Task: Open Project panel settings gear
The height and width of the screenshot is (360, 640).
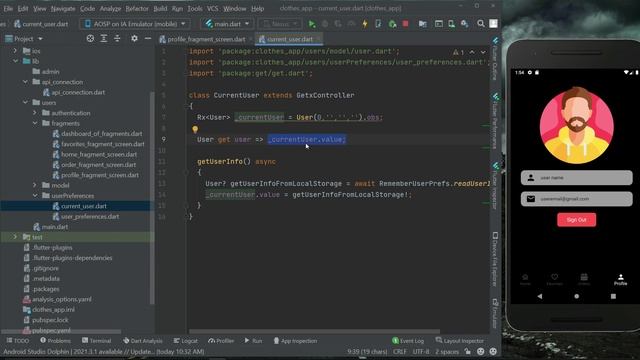Action: click(x=134, y=38)
